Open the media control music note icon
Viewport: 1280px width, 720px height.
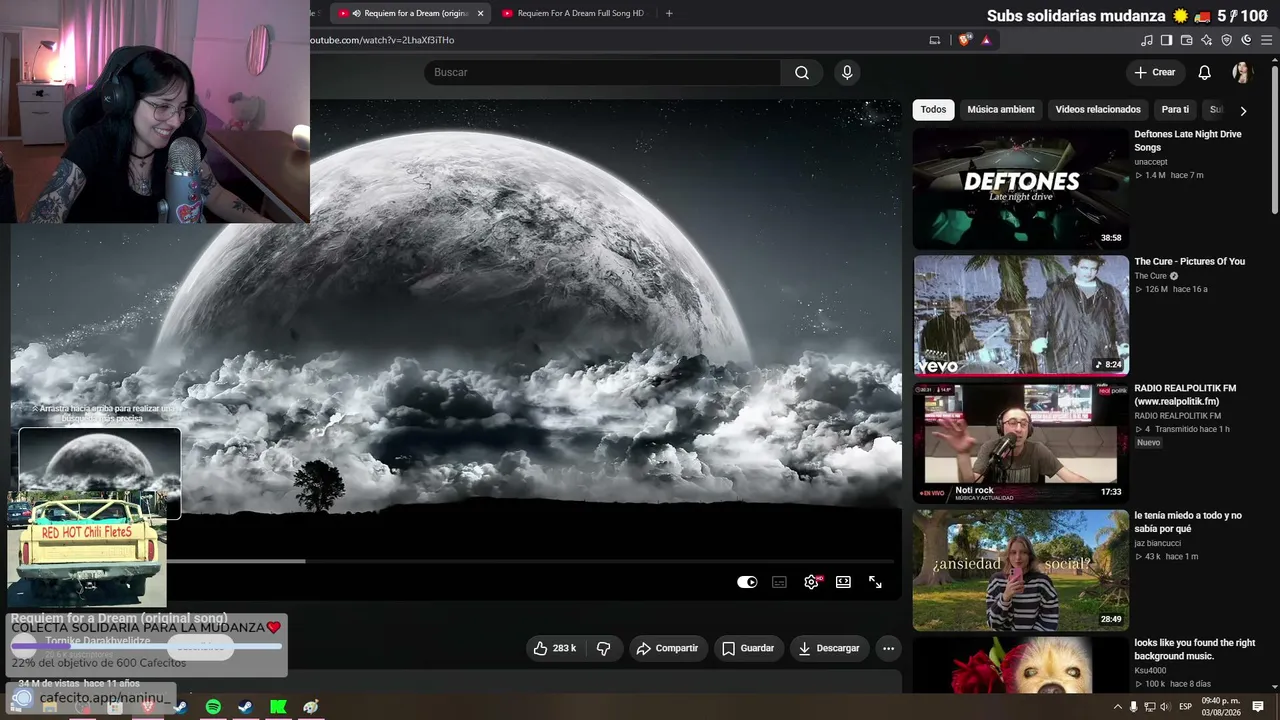[x=1147, y=40]
